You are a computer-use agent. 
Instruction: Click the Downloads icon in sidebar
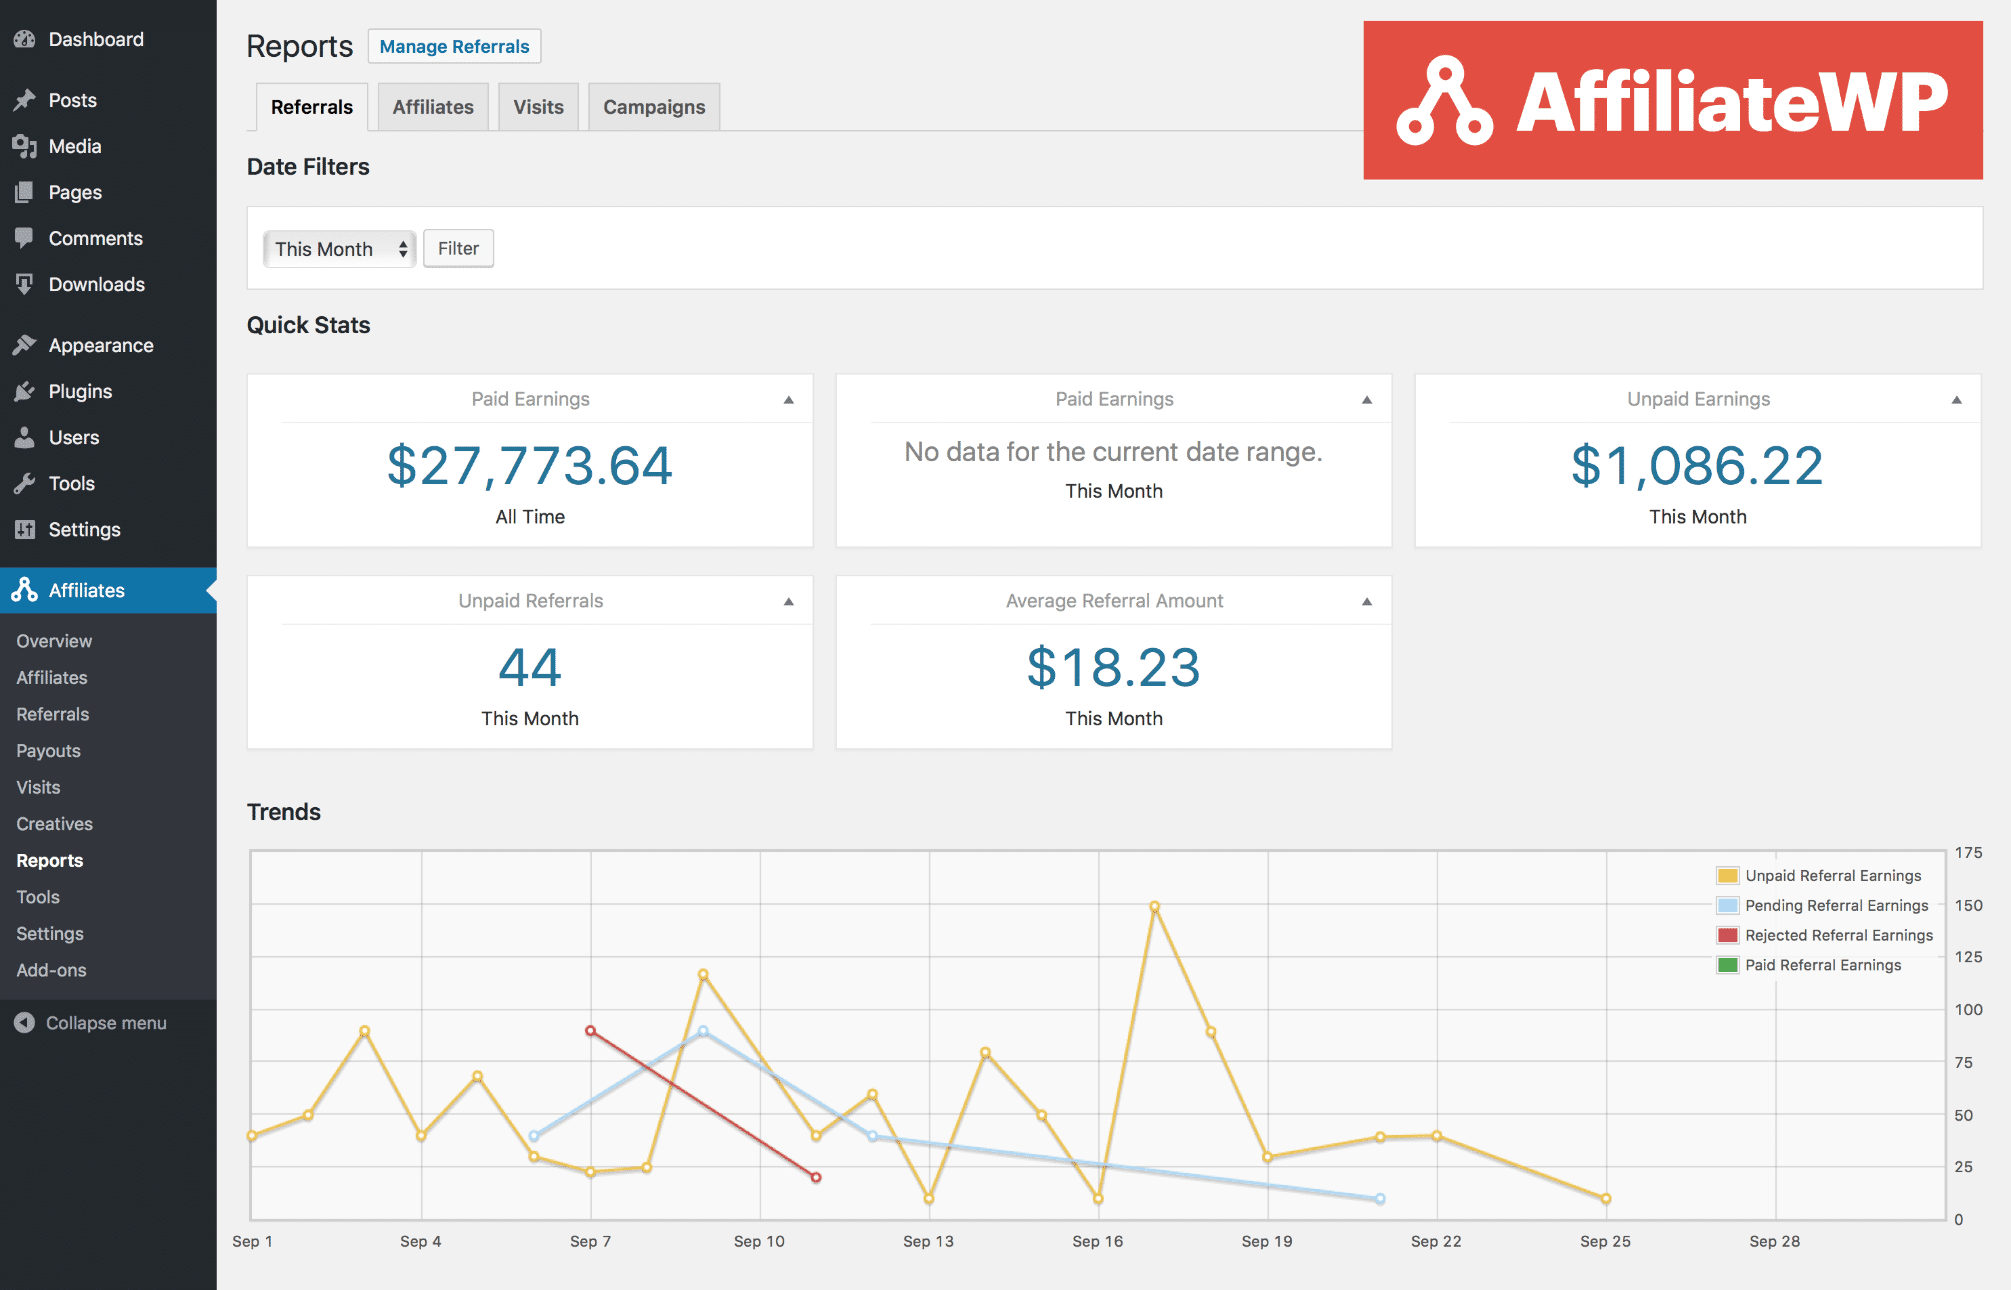pyautogui.click(x=24, y=284)
